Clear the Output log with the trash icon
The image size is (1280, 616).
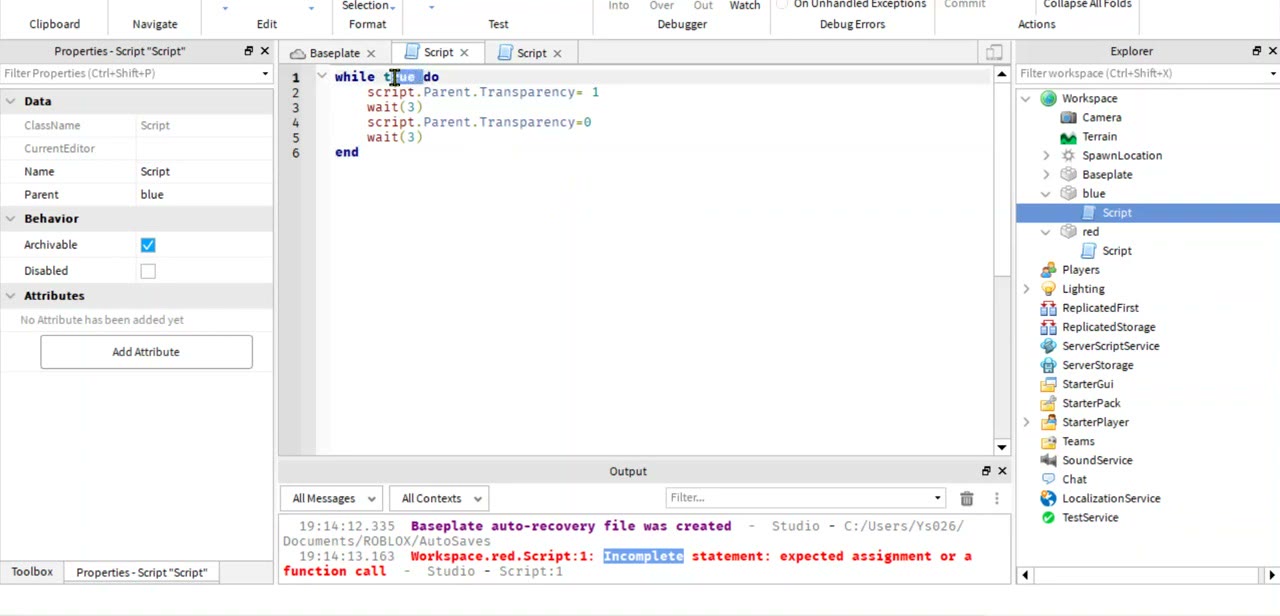click(967, 498)
